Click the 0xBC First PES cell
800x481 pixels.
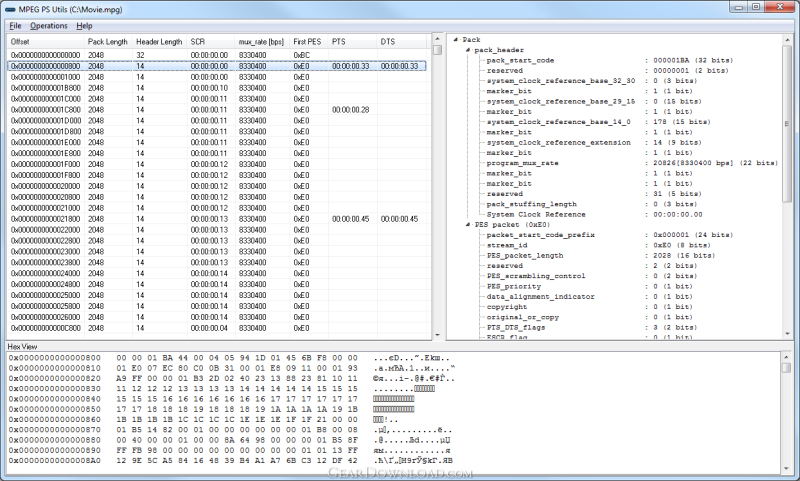[x=302, y=55]
